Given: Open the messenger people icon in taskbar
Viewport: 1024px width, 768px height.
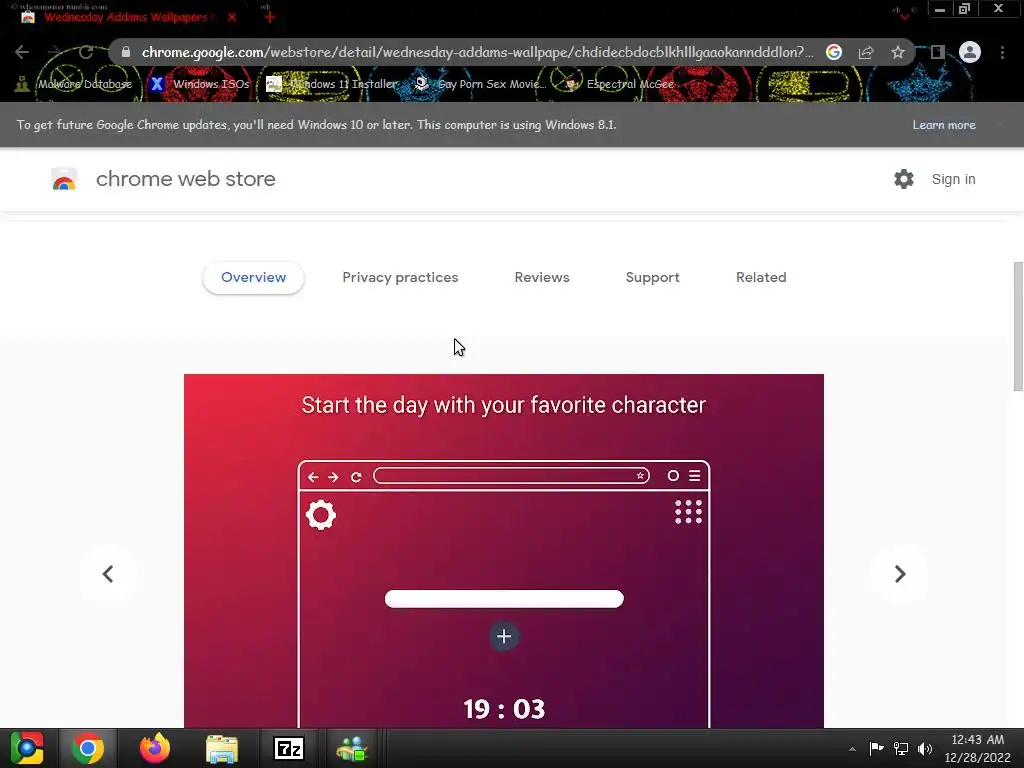Looking at the screenshot, I should click(x=353, y=748).
